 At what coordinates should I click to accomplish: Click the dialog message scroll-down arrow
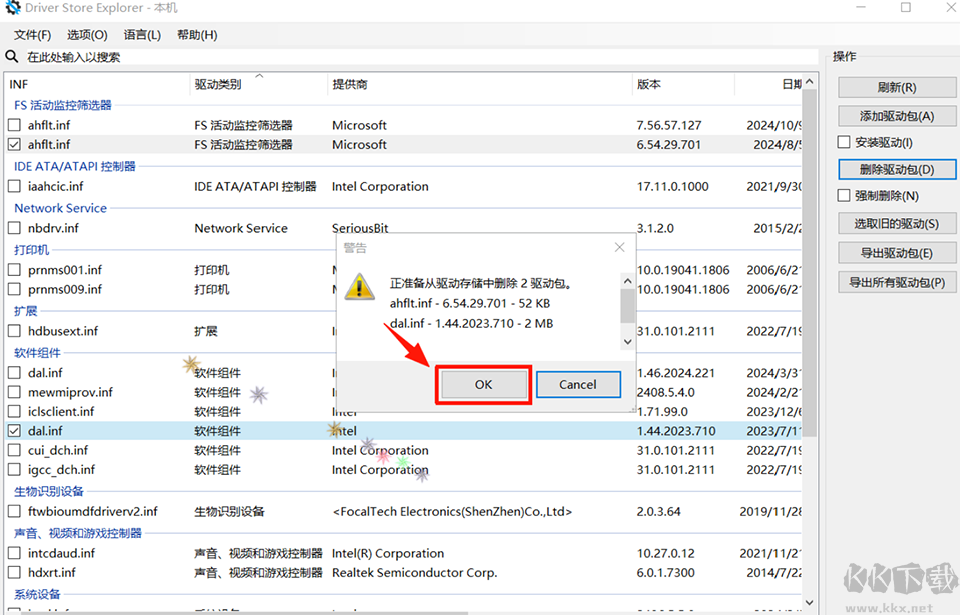[627, 342]
